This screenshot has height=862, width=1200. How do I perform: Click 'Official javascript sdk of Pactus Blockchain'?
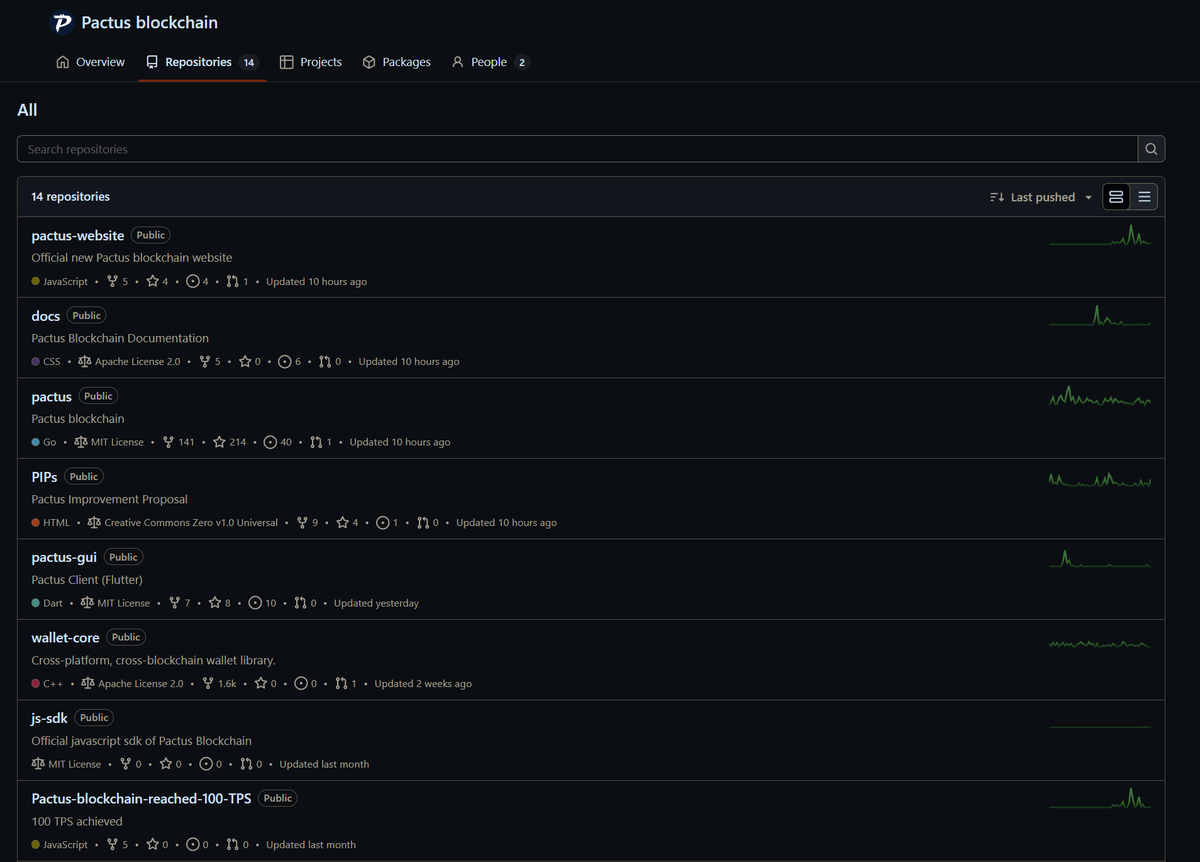coord(141,741)
